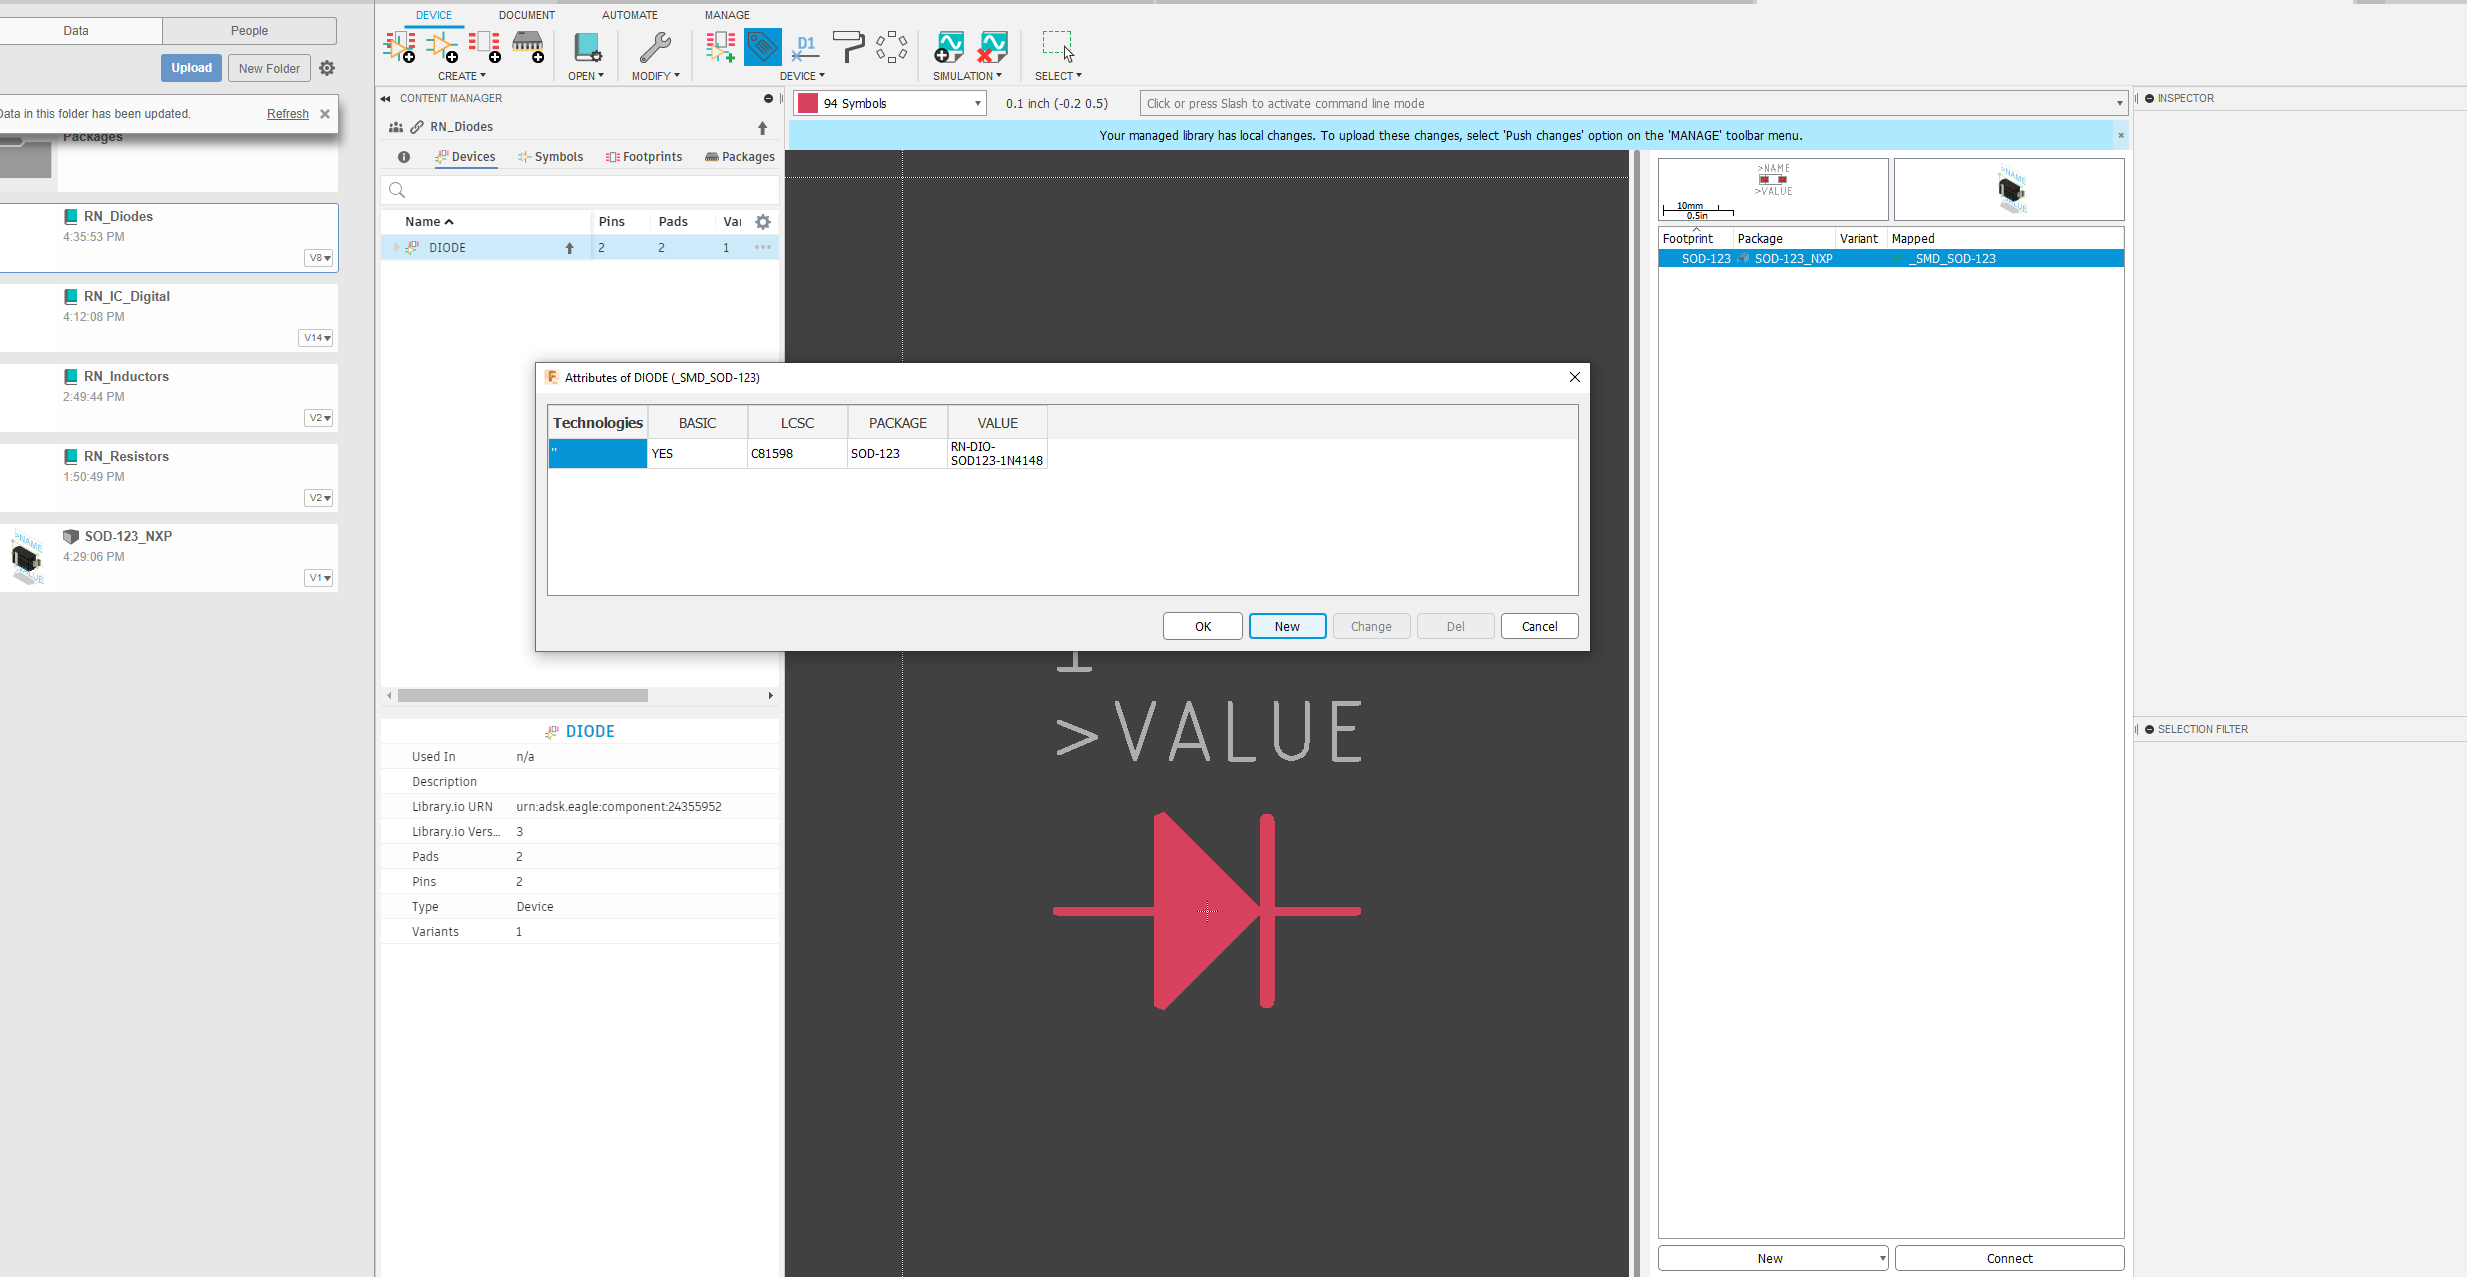Switch to the DOCUMENT tab
The image size is (2467, 1277).
coord(527,14)
